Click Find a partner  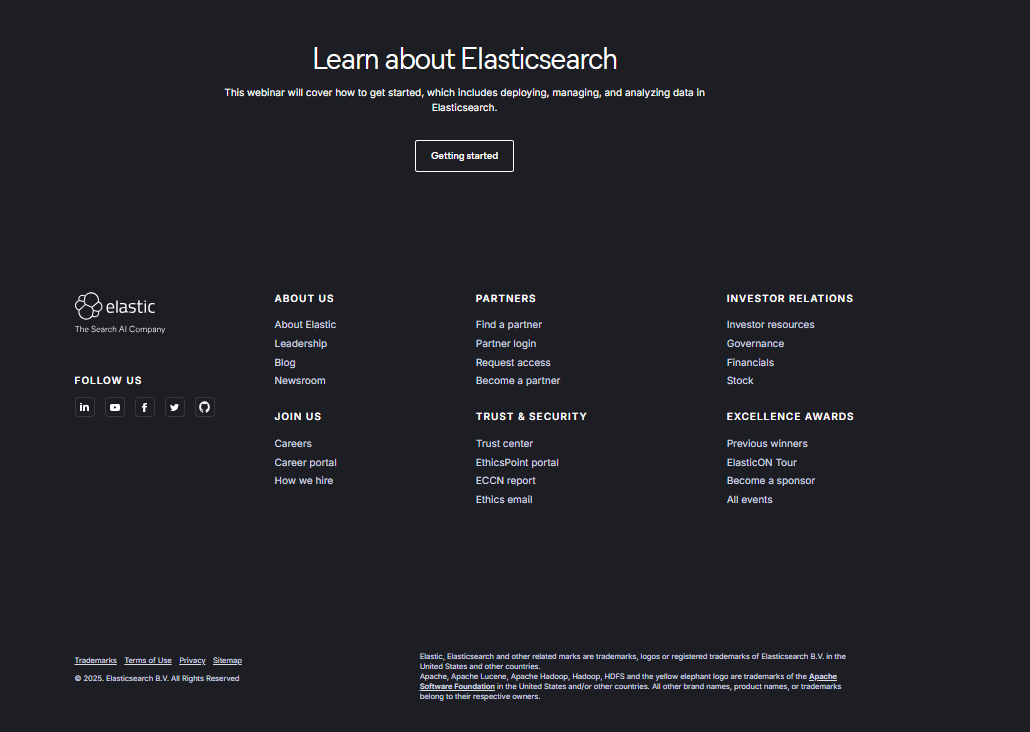pyautogui.click(x=509, y=325)
